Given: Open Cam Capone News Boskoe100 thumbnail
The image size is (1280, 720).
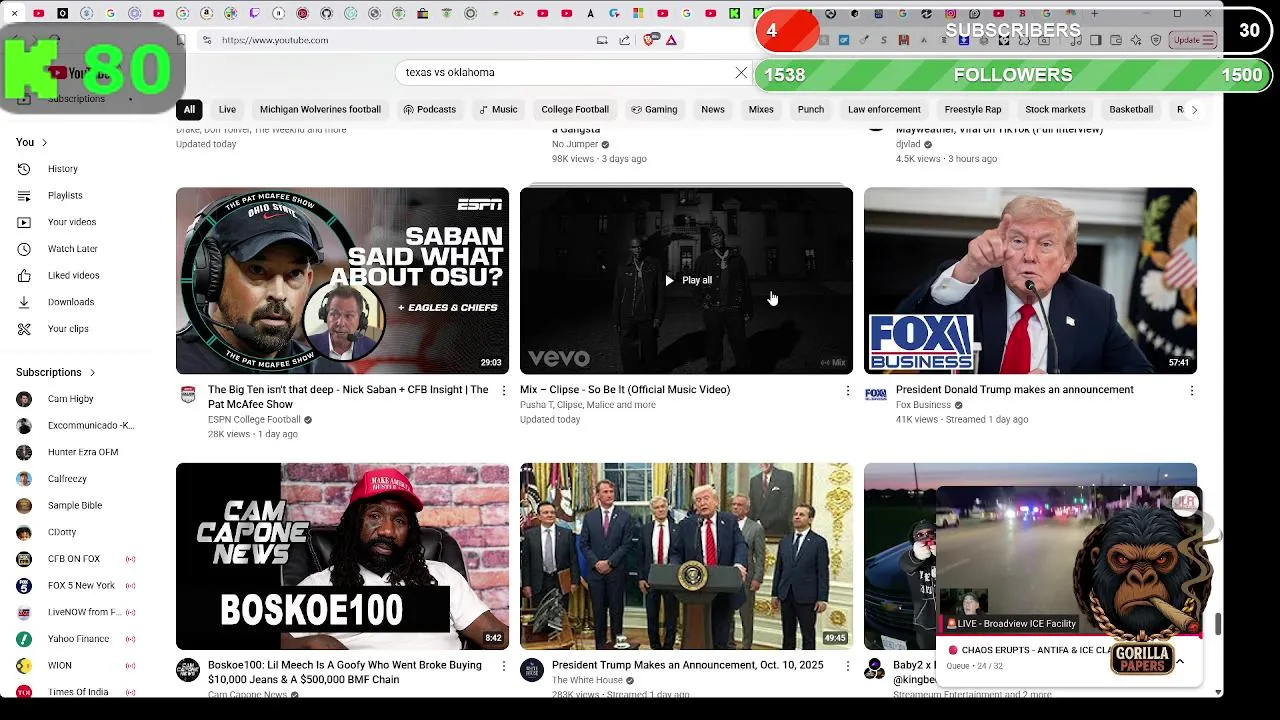Looking at the screenshot, I should click(342, 556).
